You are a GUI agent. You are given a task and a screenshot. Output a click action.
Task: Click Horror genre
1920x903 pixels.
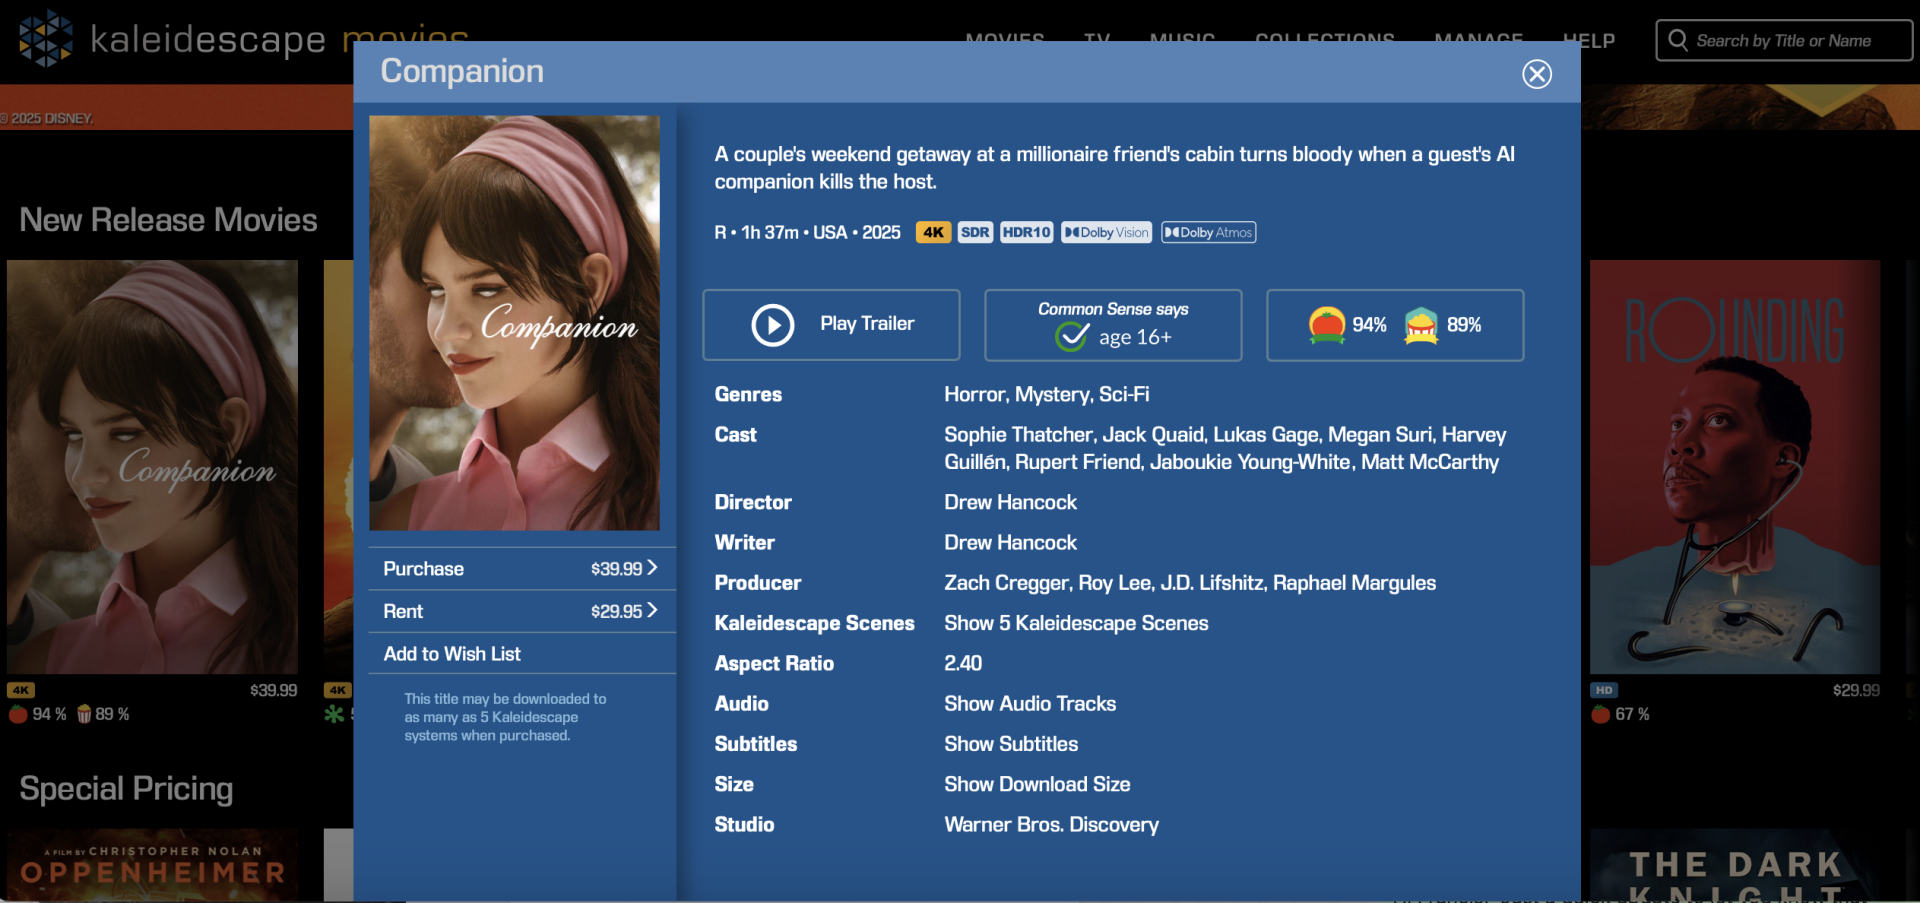tap(974, 394)
